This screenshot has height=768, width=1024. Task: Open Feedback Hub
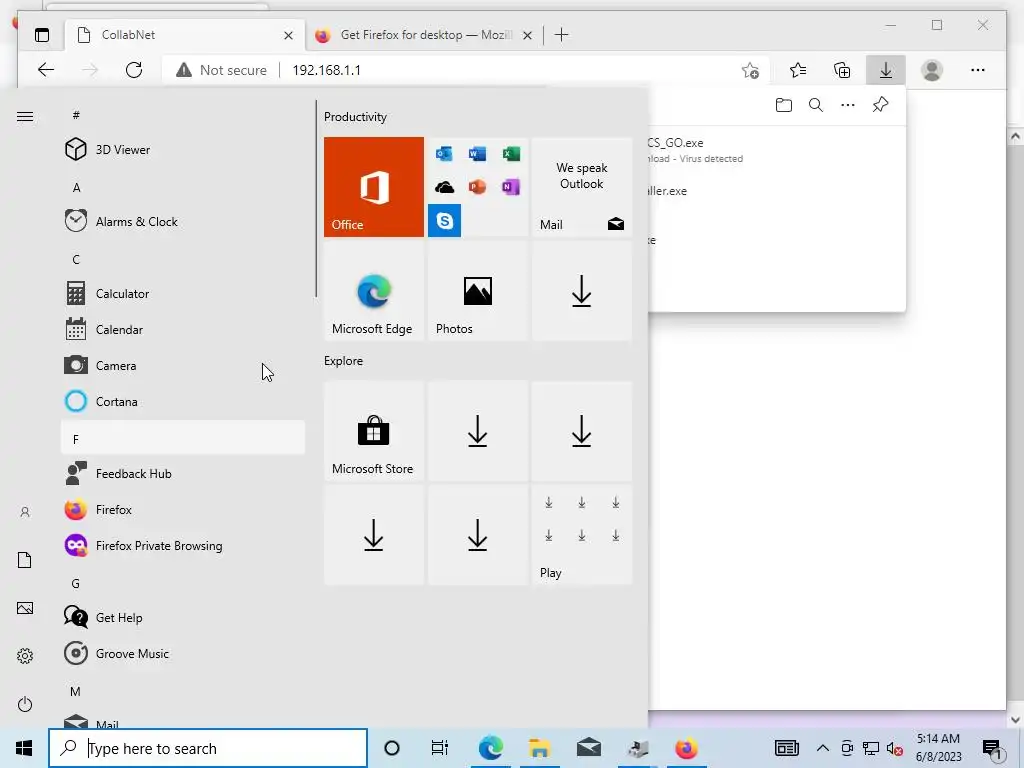[x=183, y=473]
